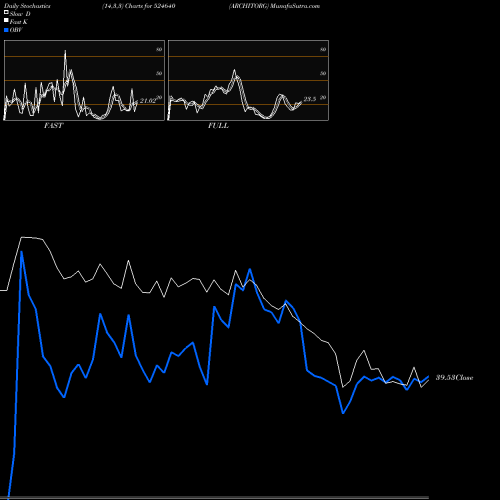This screenshot has width=500, height=500.
Task: Click the 50 level label in FULL chart
Action: pyautogui.click(x=323, y=73)
